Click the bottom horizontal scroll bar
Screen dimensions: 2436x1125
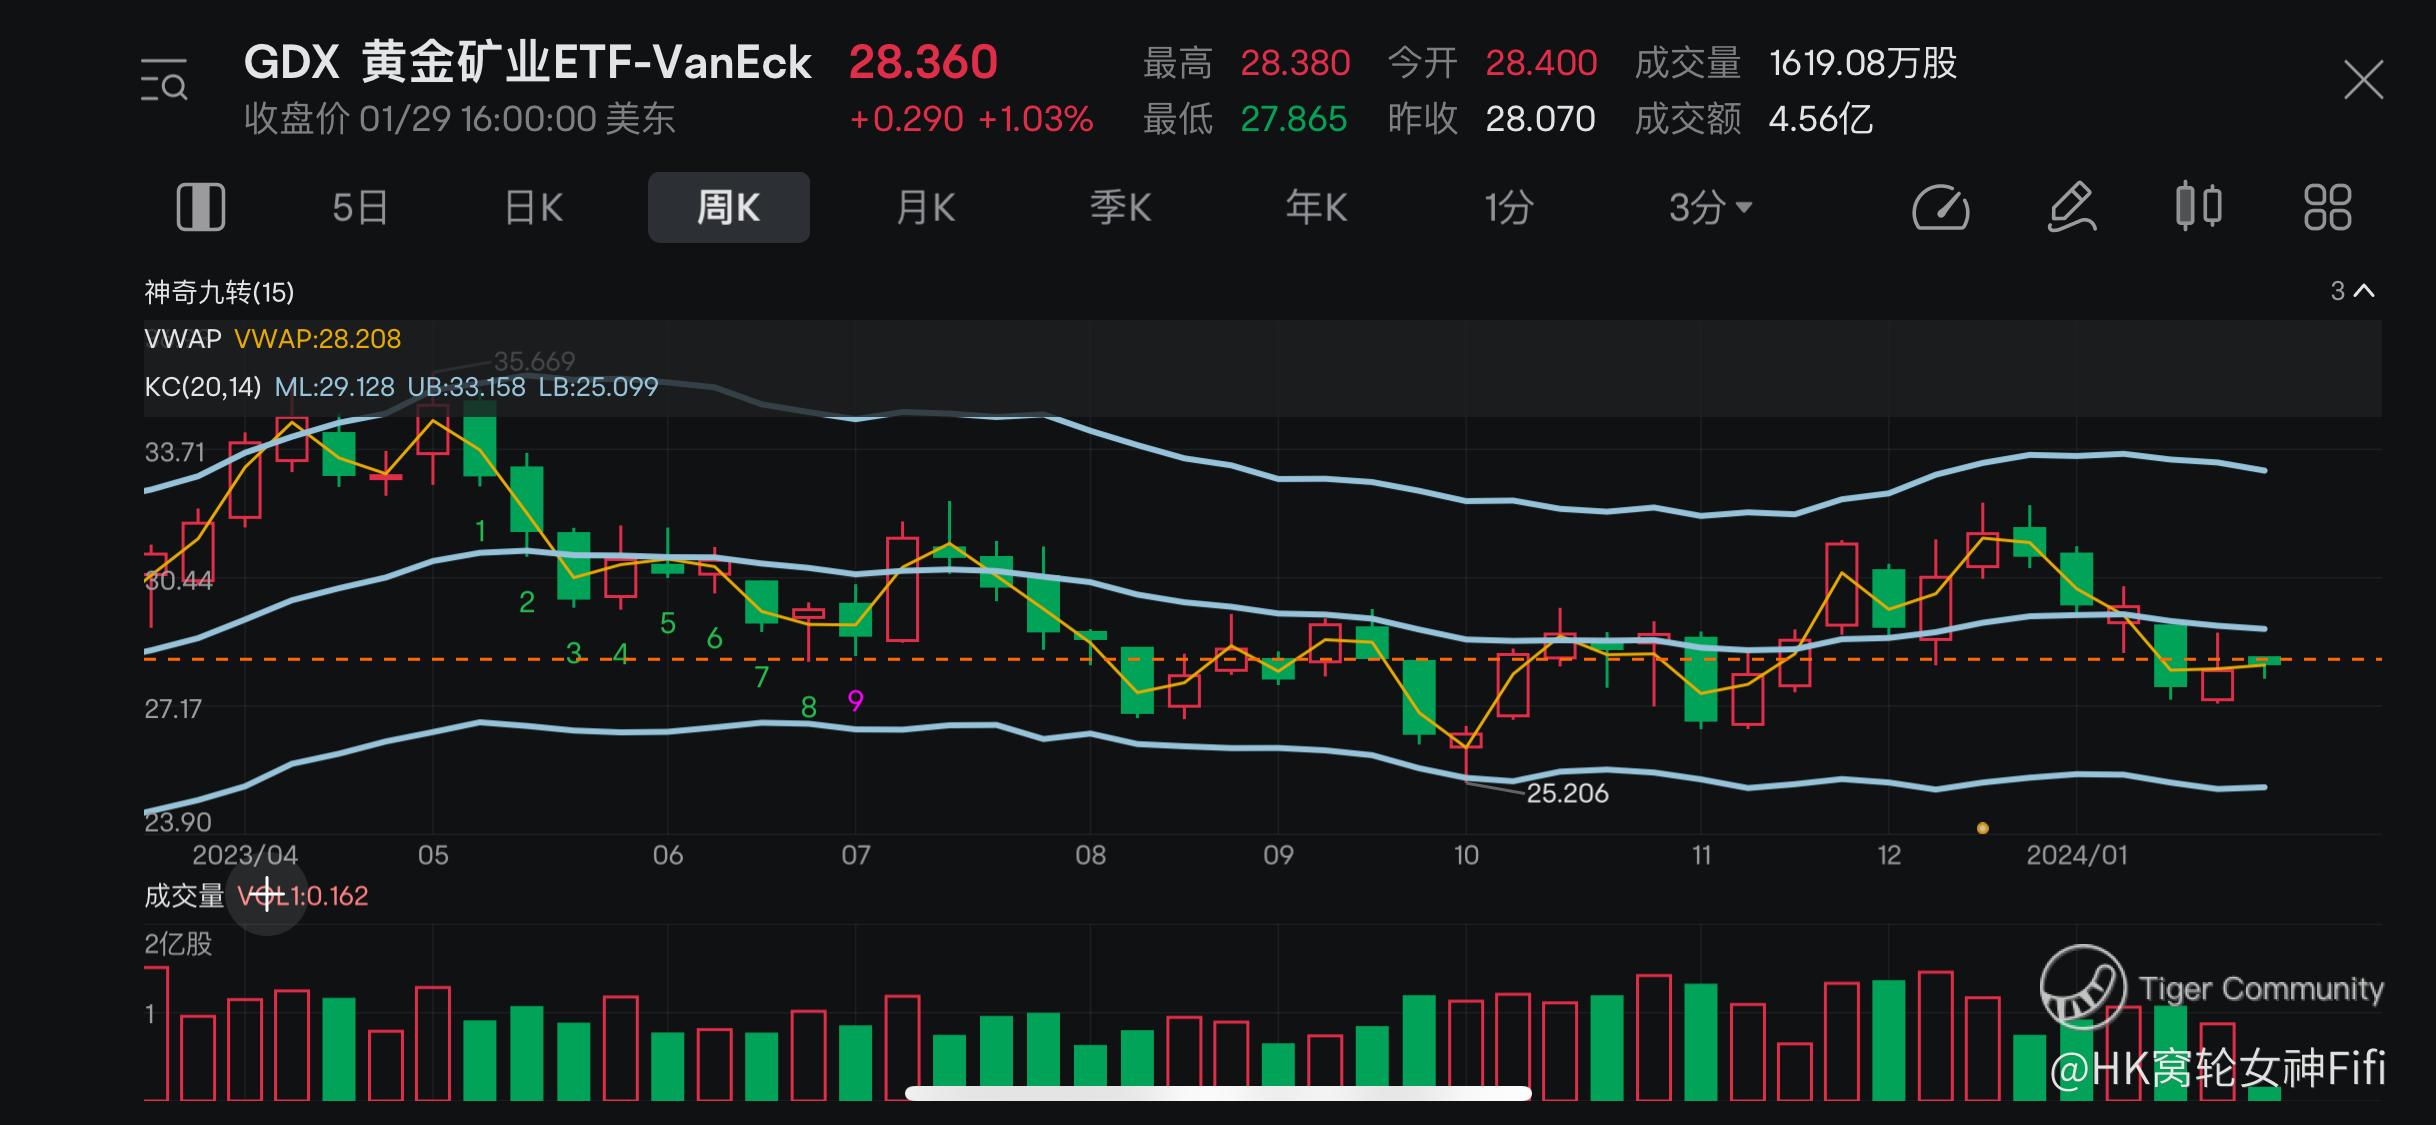1217,1093
